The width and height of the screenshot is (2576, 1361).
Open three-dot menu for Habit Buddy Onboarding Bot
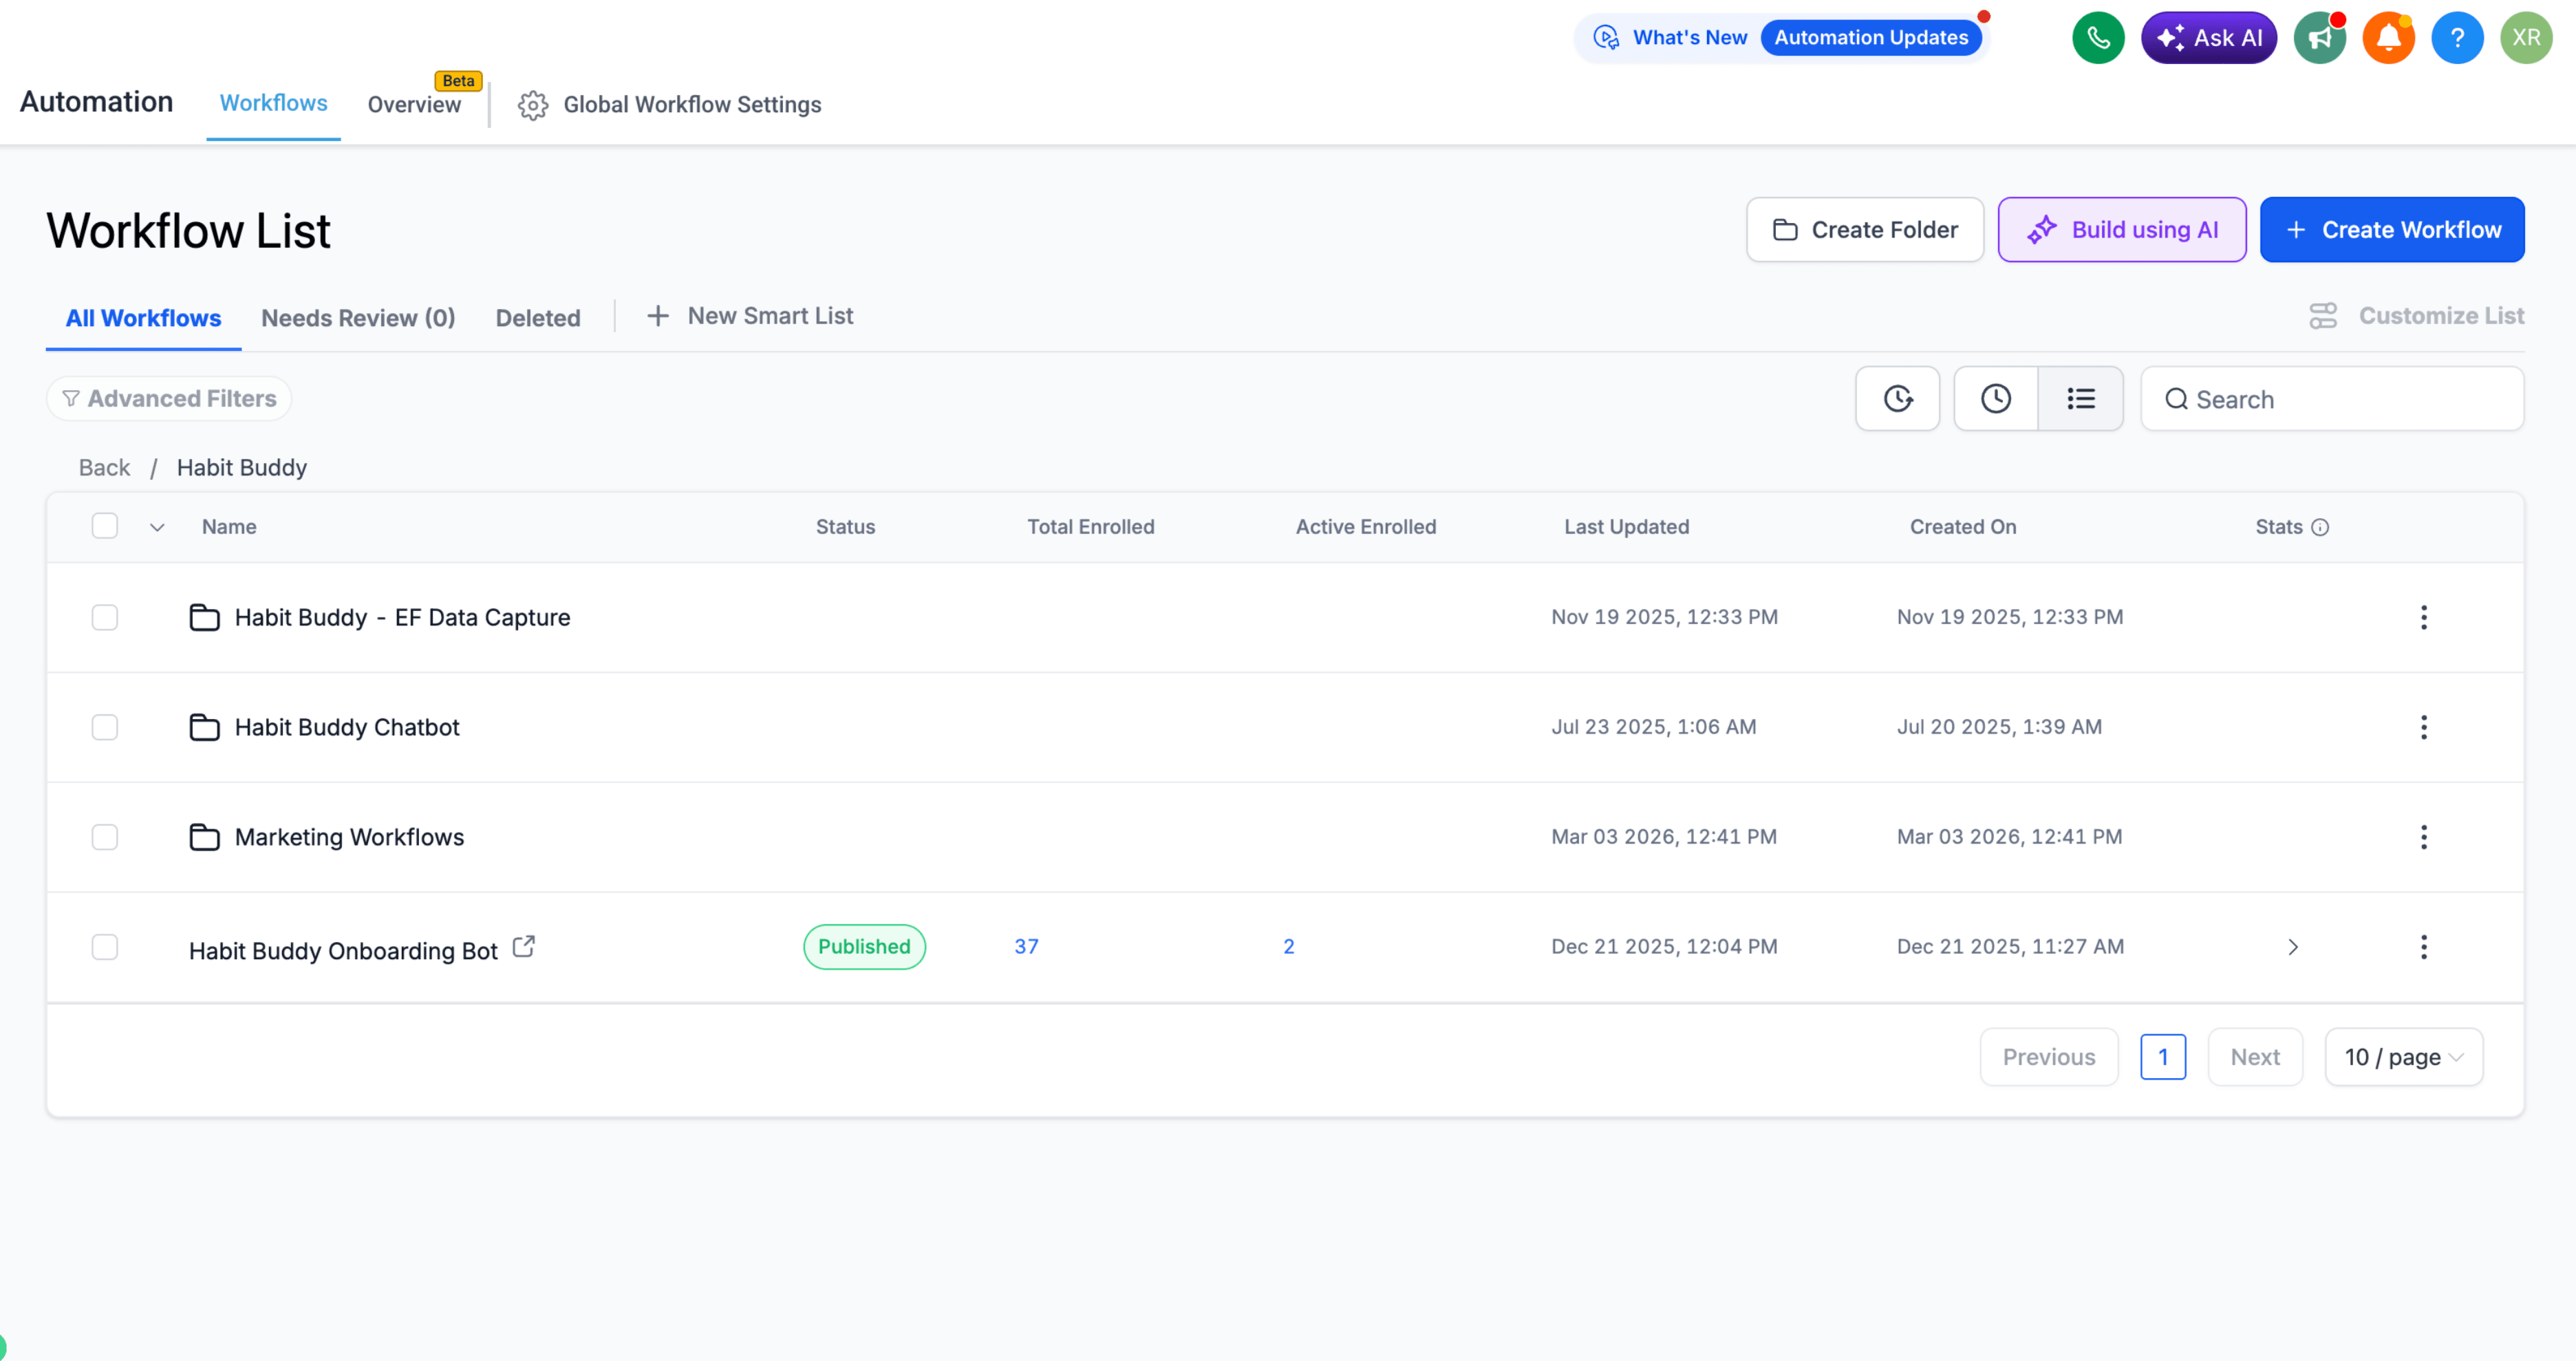(x=2423, y=947)
